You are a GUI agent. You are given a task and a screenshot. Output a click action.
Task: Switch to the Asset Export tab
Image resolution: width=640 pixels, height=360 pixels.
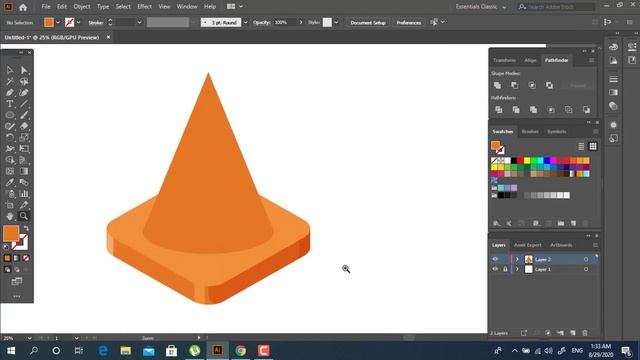(527, 245)
